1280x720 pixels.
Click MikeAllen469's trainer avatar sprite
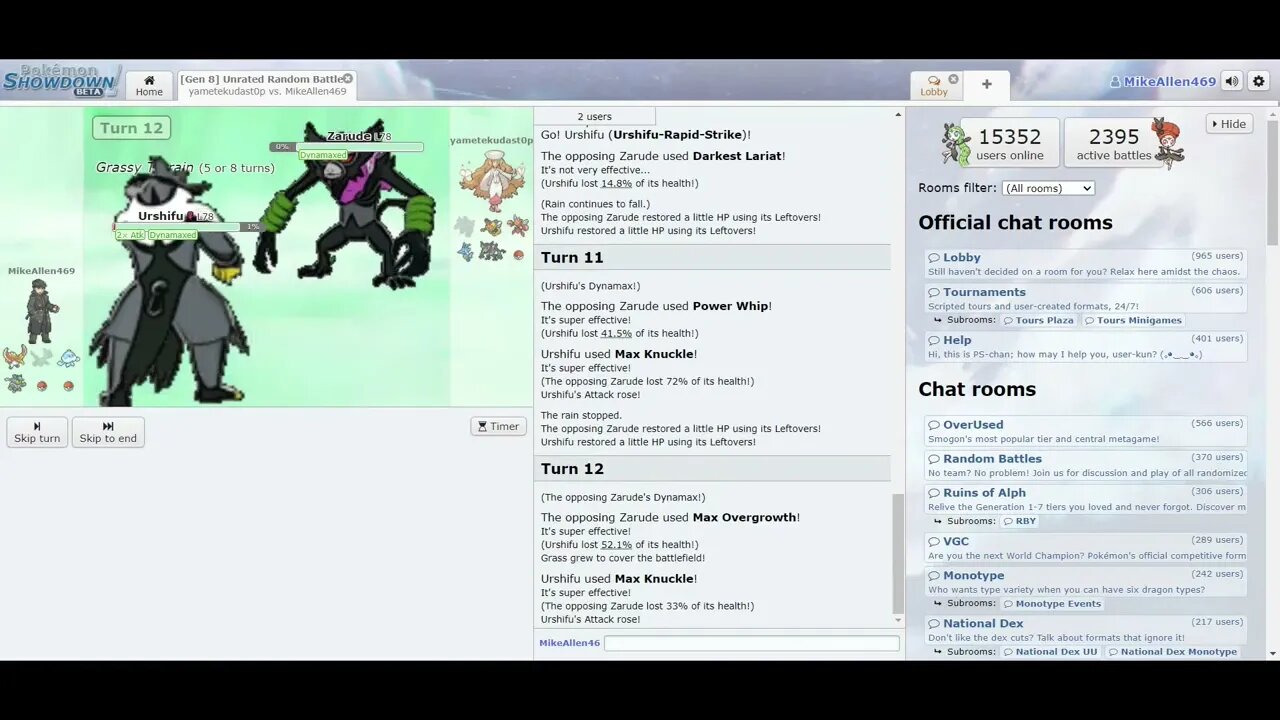[41, 310]
